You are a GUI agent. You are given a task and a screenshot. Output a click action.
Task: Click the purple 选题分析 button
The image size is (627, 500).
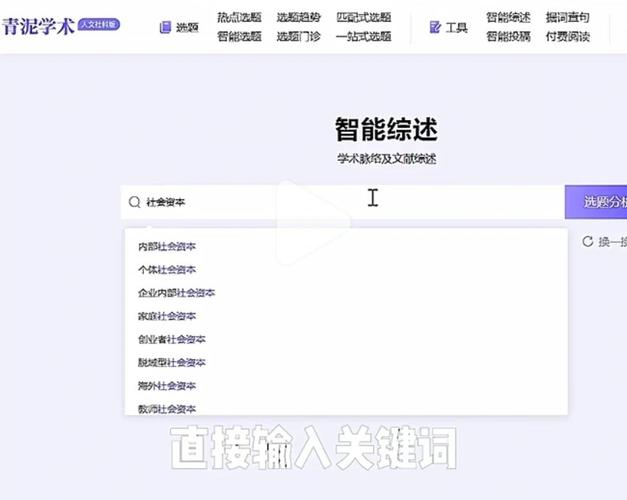click(x=596, y=202)
